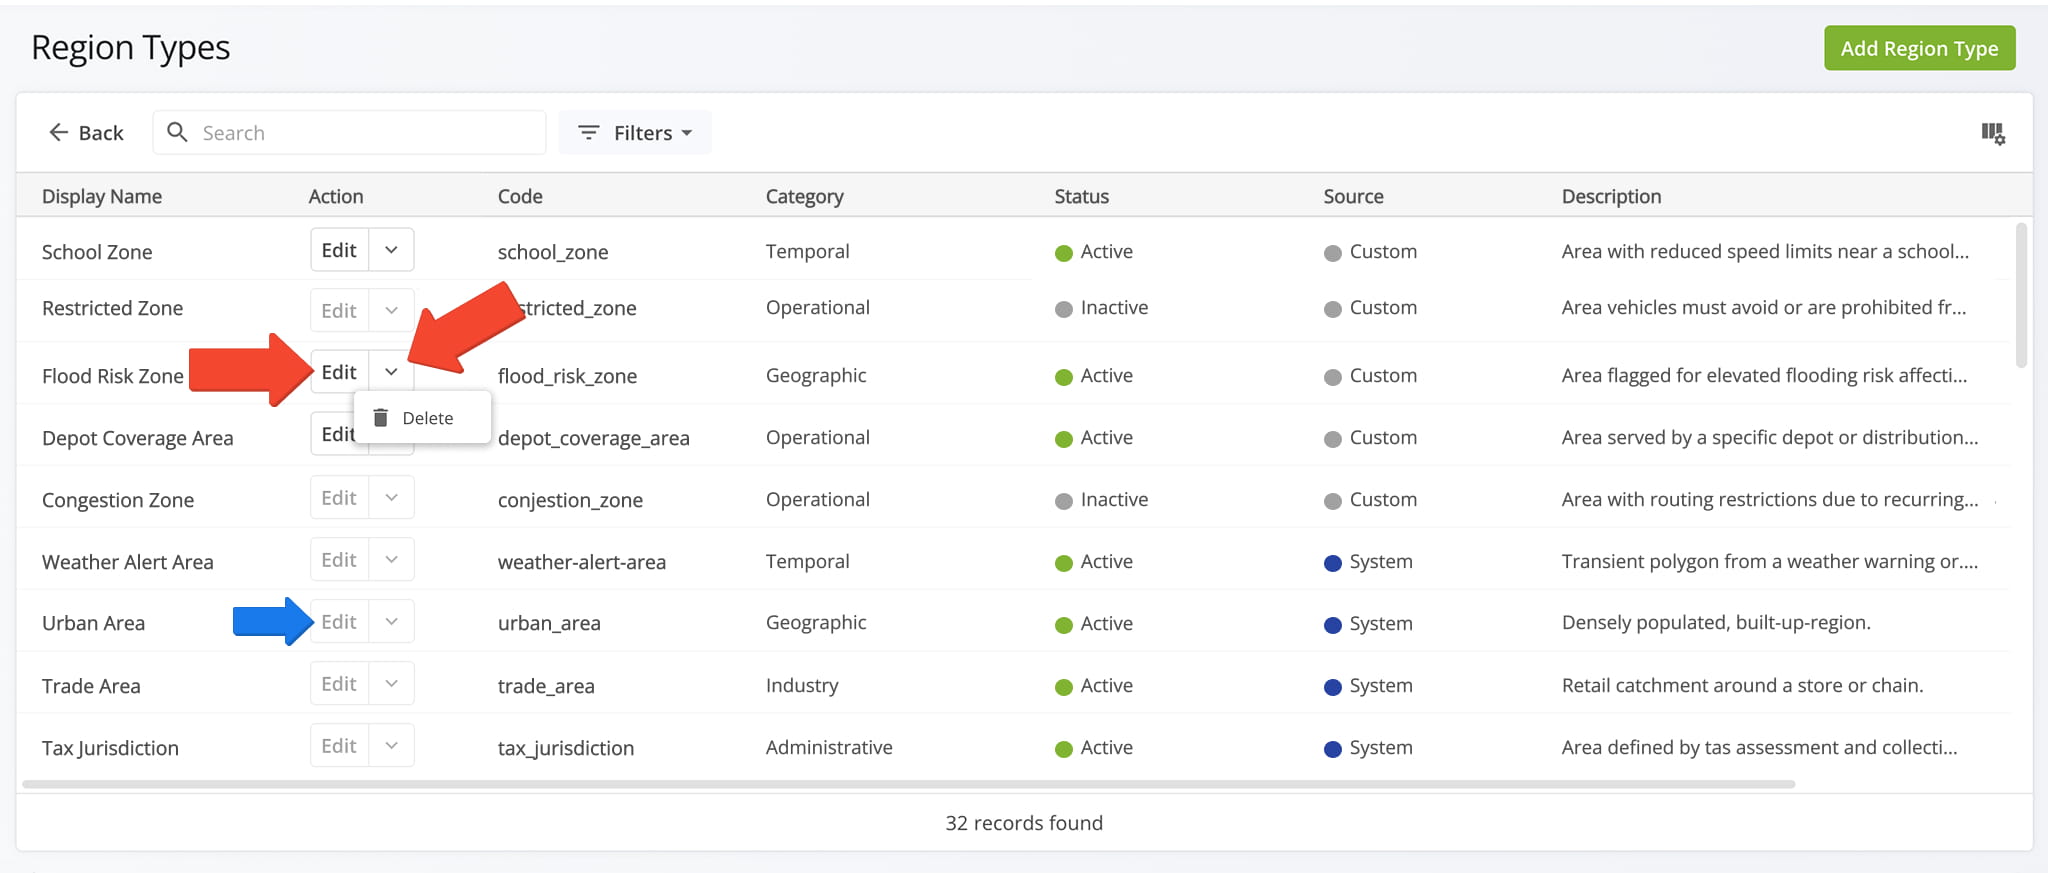Select the 'school_zone' code cell
Screen dimensions: 2048x873
point(553,252)
